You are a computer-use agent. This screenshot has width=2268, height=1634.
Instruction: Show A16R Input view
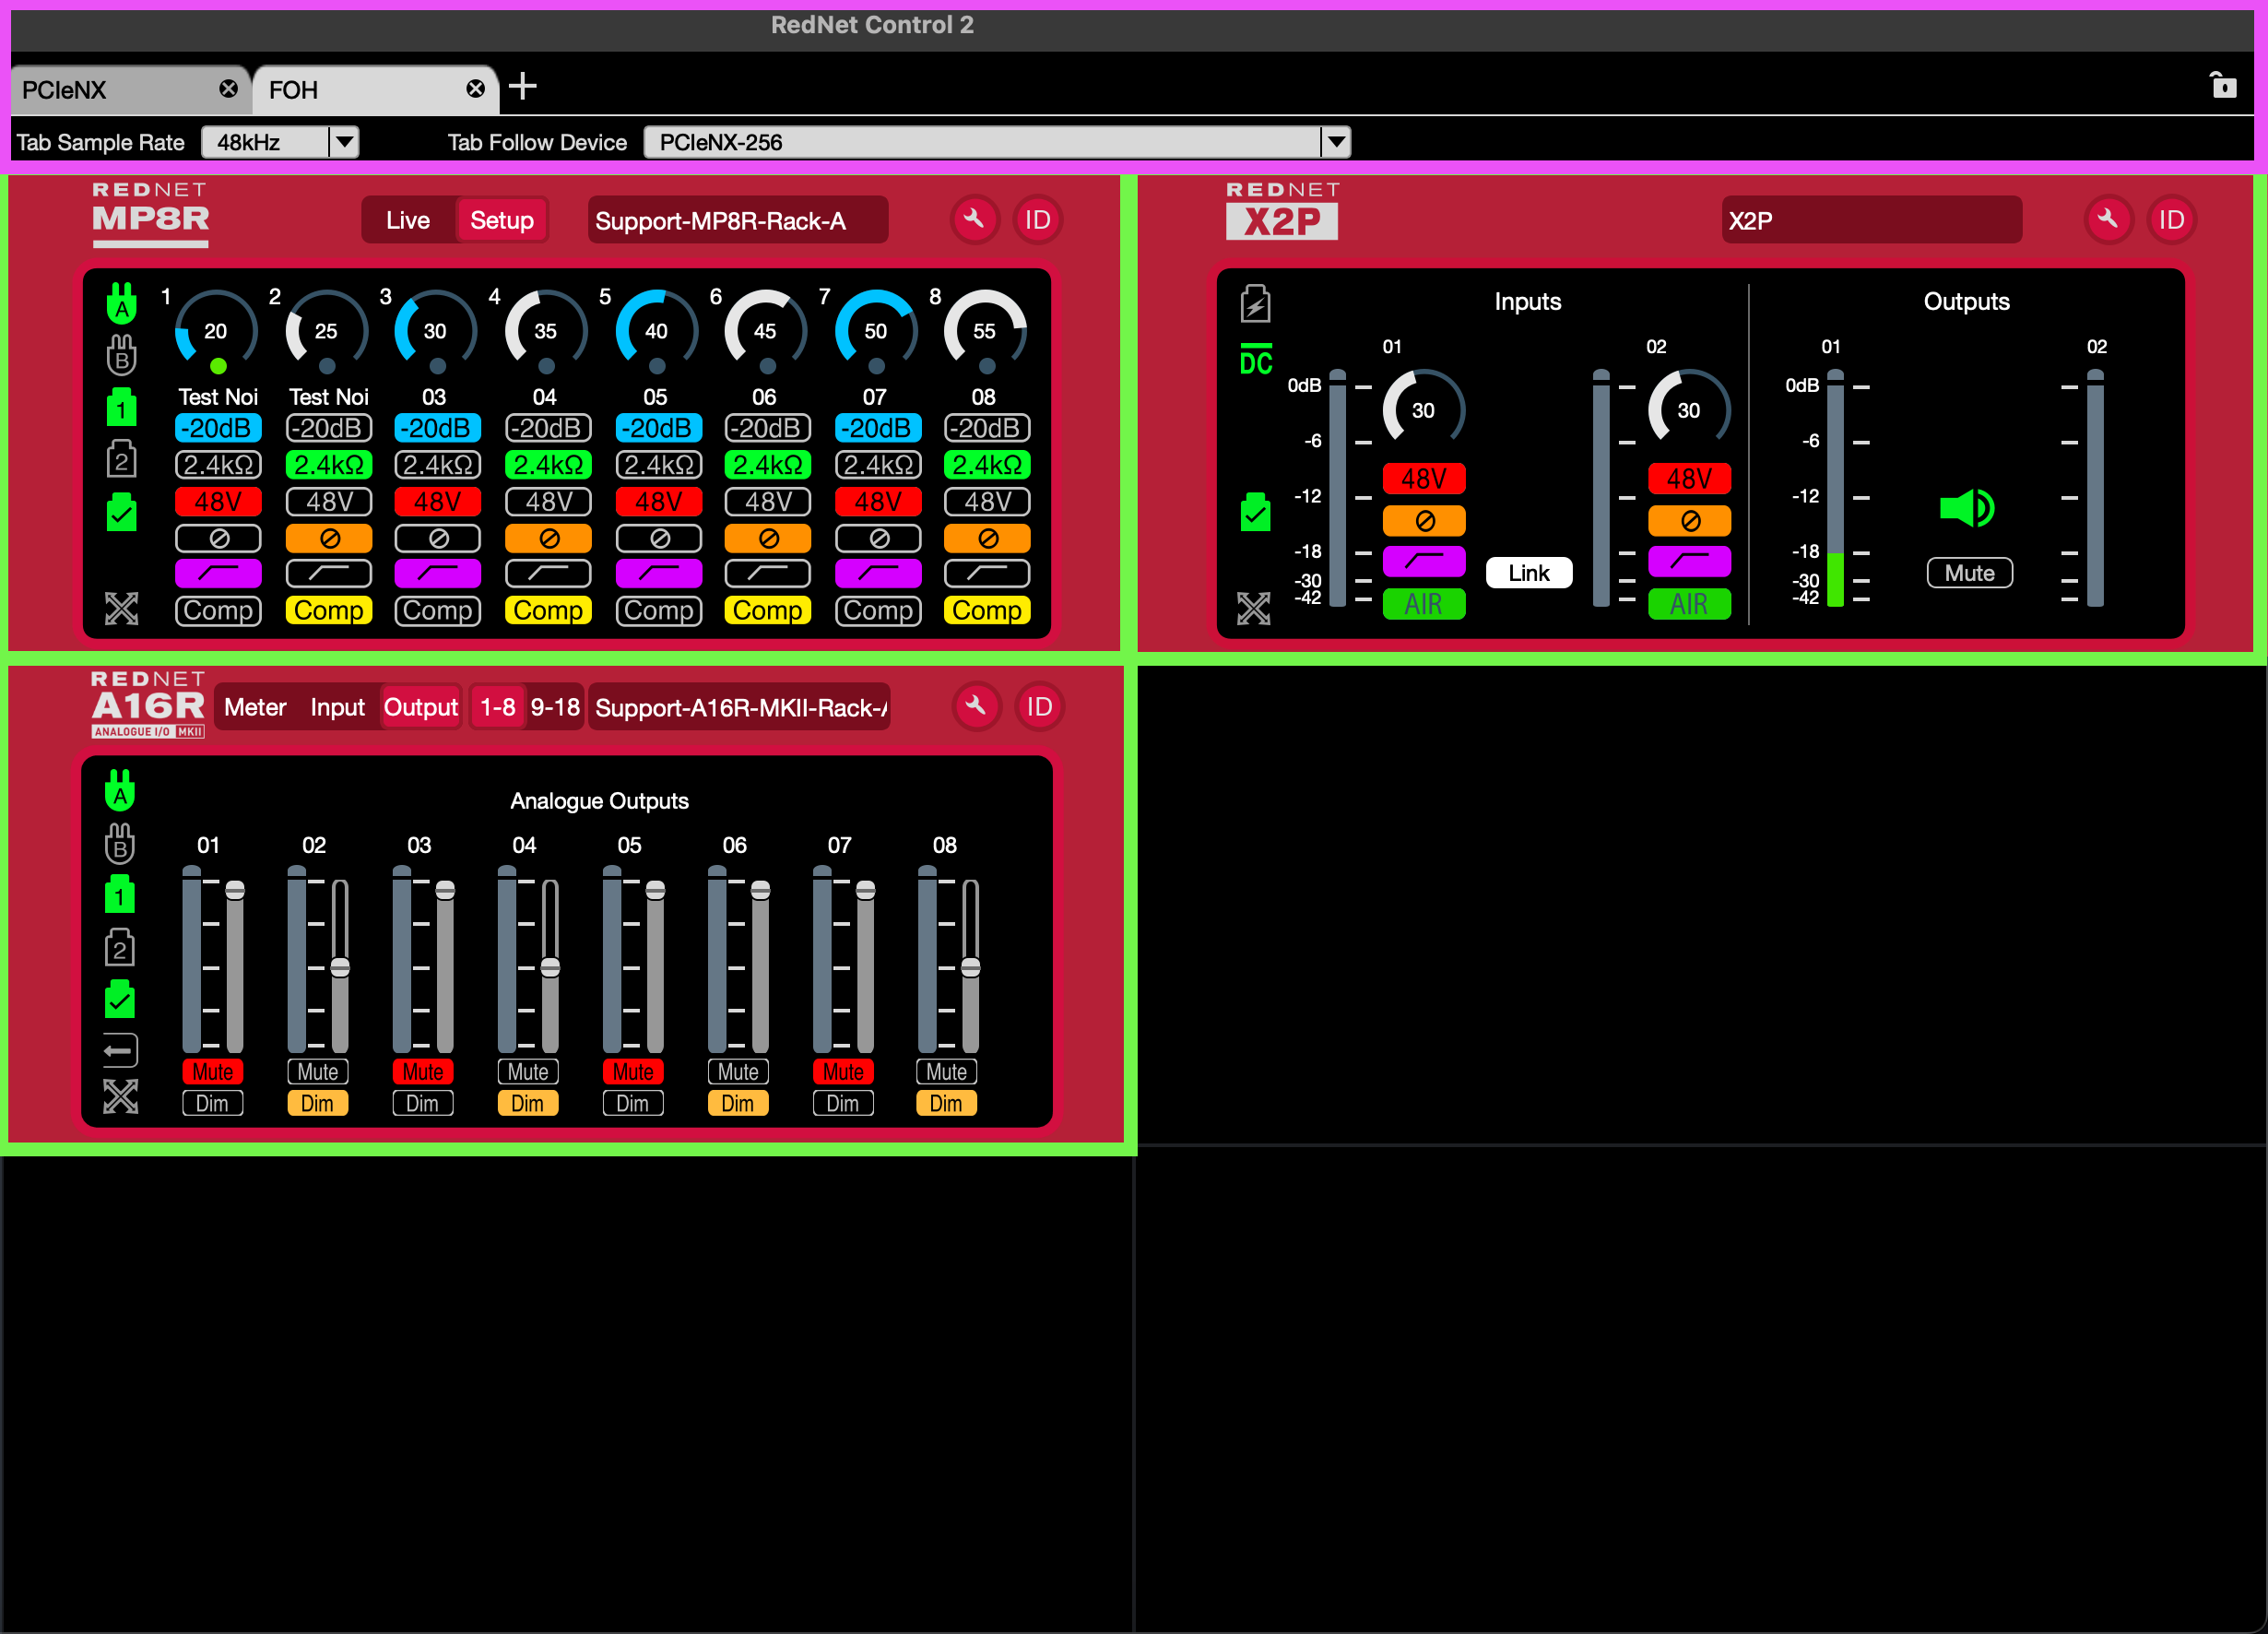[337, 707]
